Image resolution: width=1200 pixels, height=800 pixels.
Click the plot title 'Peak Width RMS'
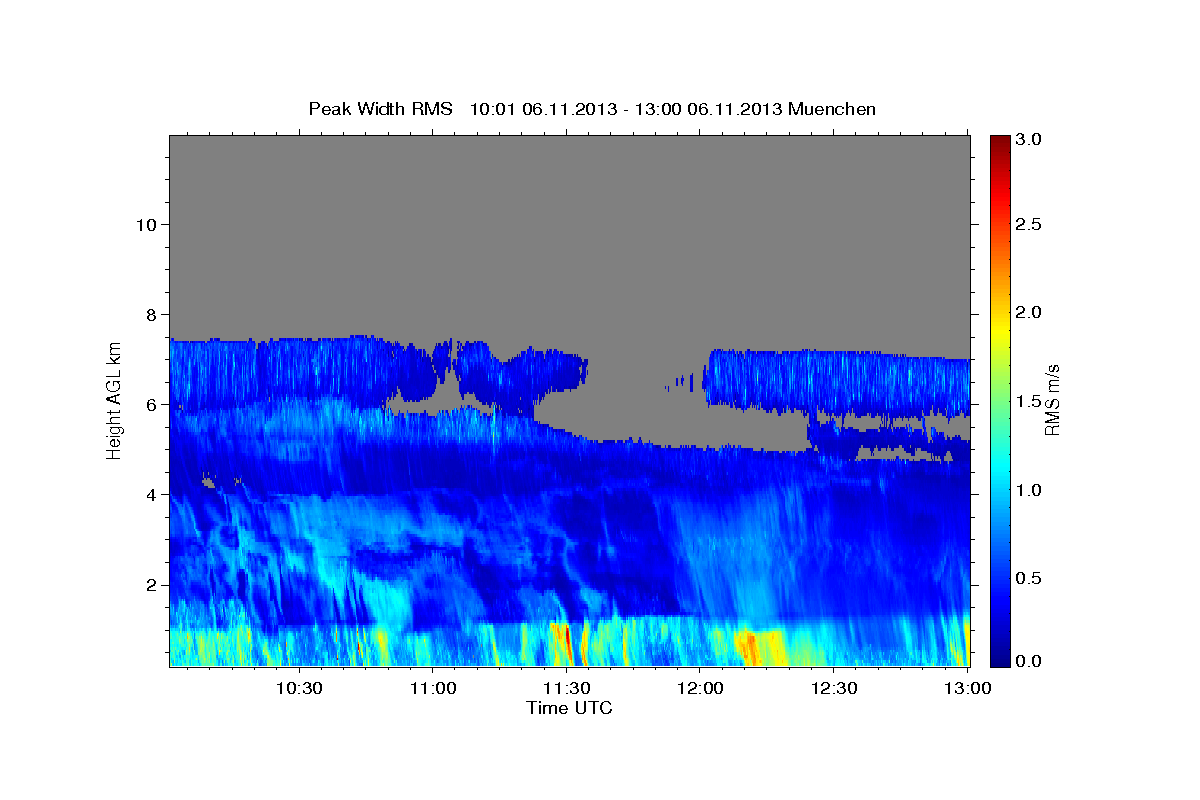coord(380,109)
